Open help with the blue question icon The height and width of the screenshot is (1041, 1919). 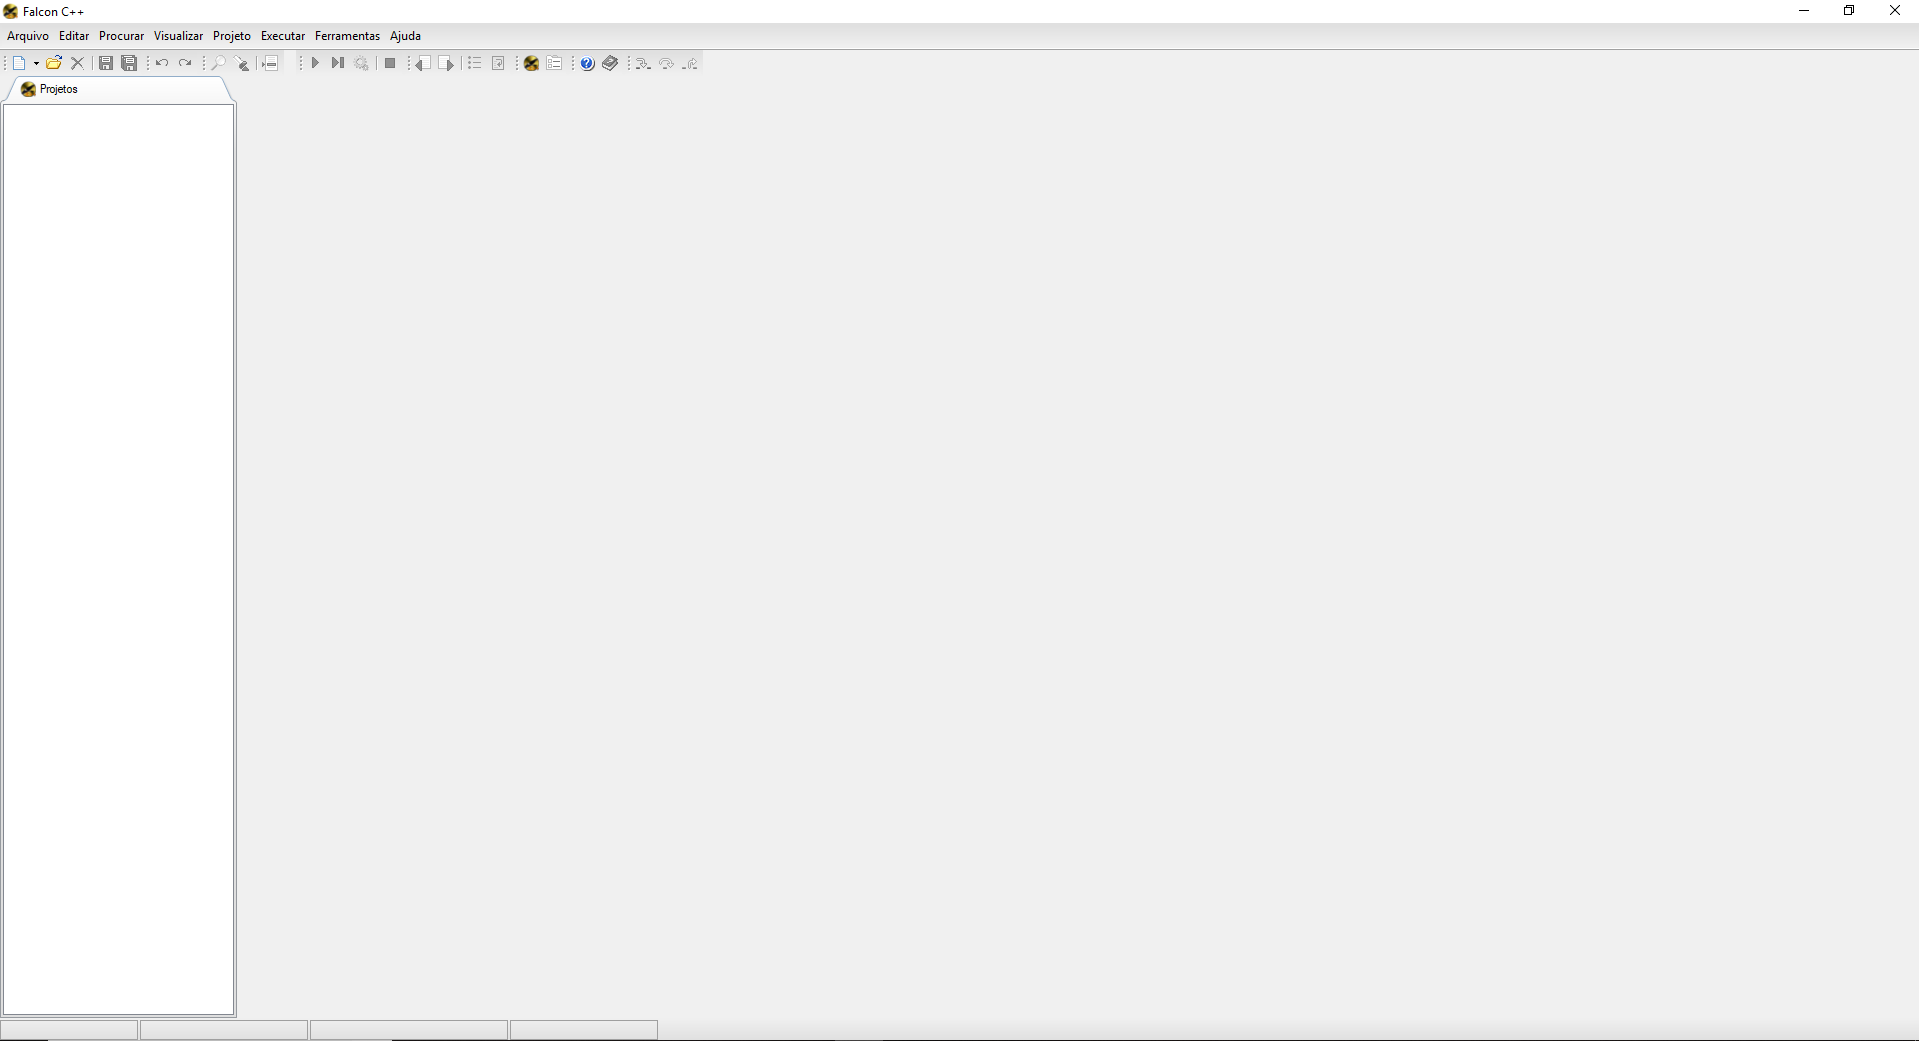coord(587,63)
